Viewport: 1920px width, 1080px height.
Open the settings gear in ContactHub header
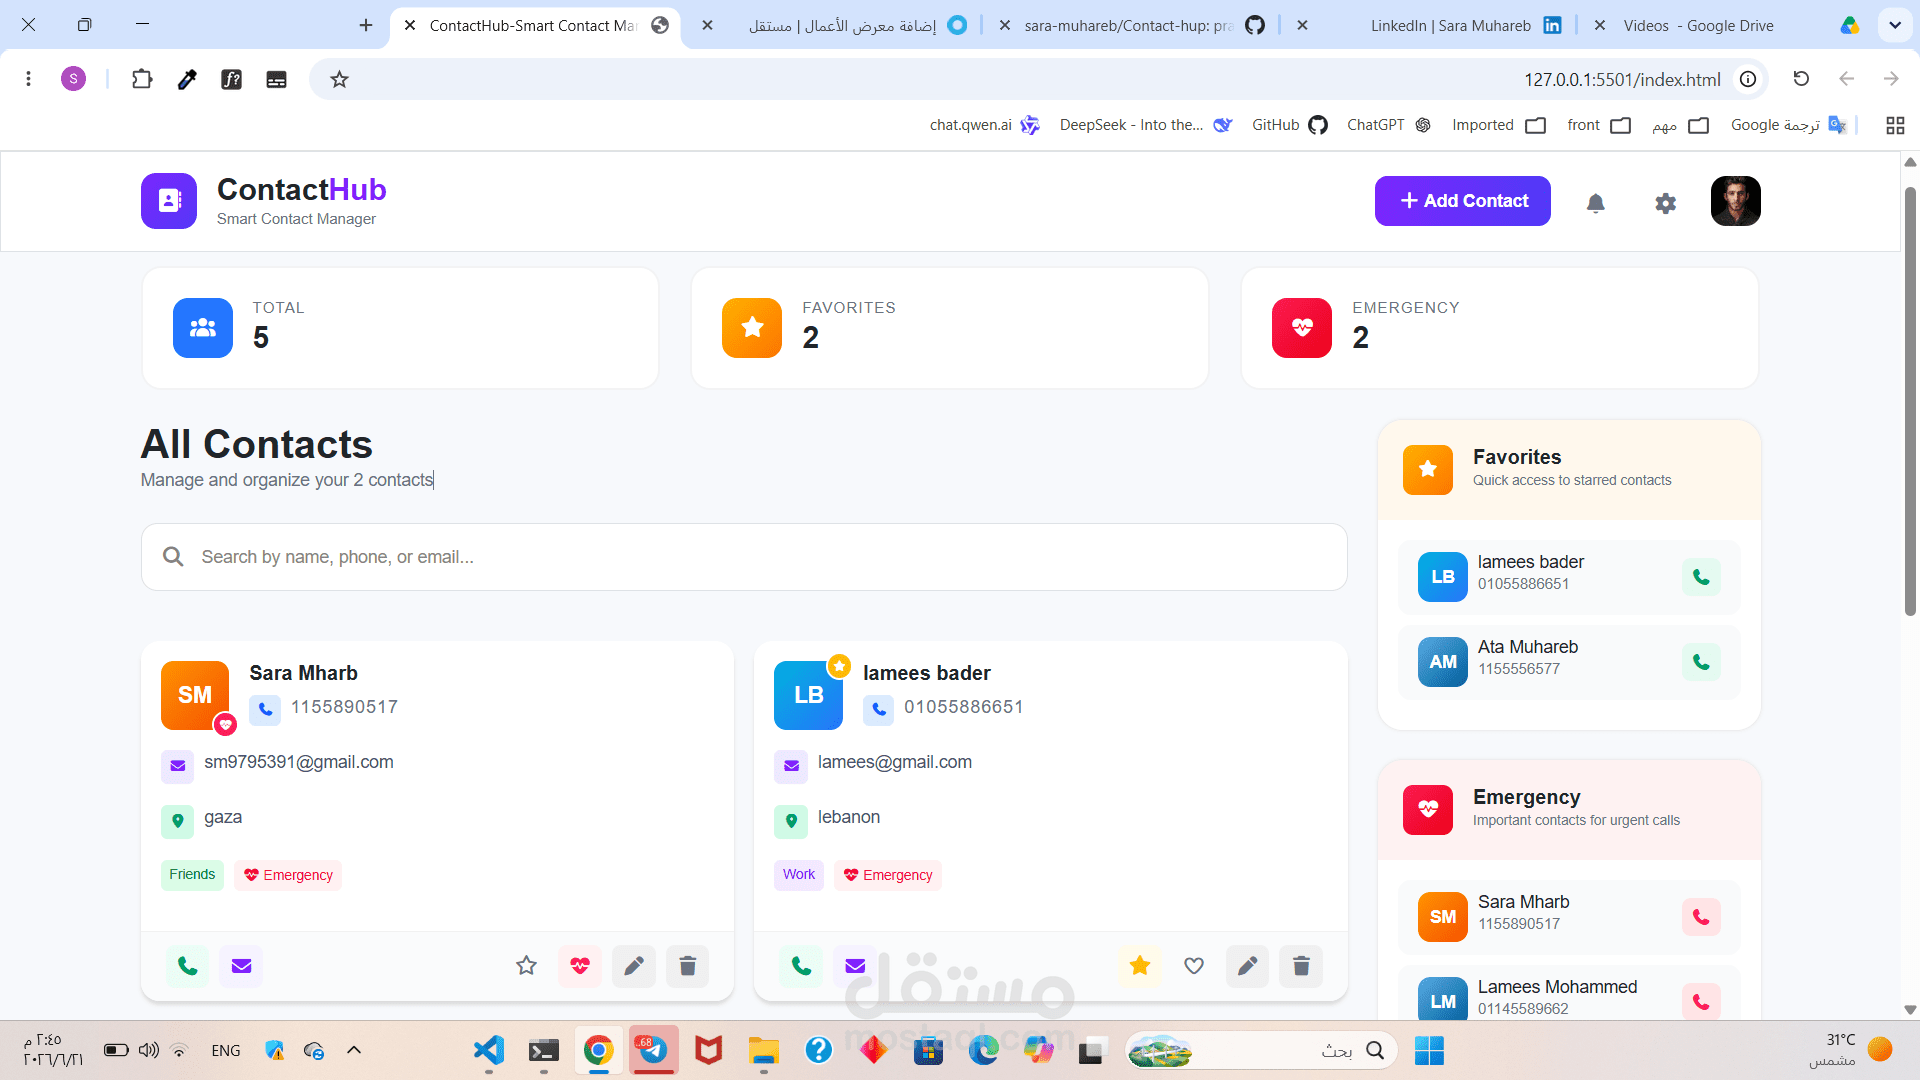coord(1666,203)
